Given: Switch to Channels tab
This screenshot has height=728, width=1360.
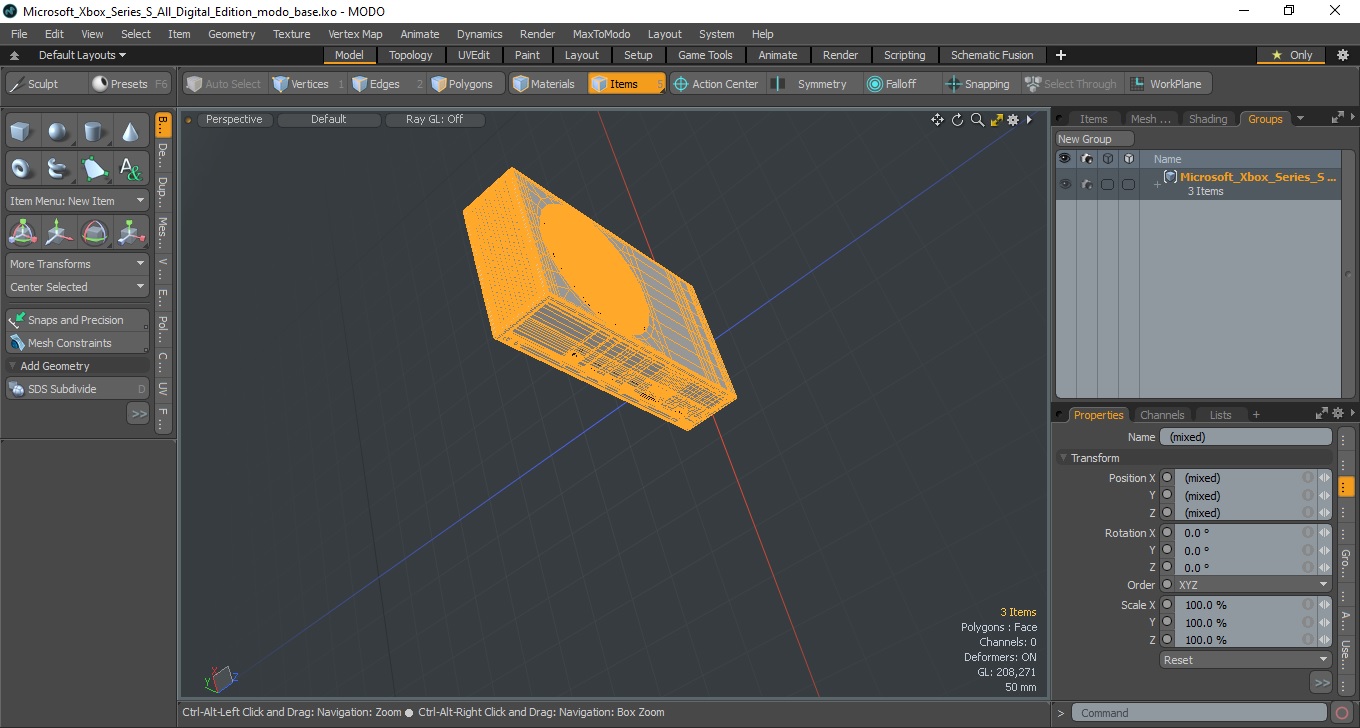Looking at the screenshot, I should [1162, 415].
